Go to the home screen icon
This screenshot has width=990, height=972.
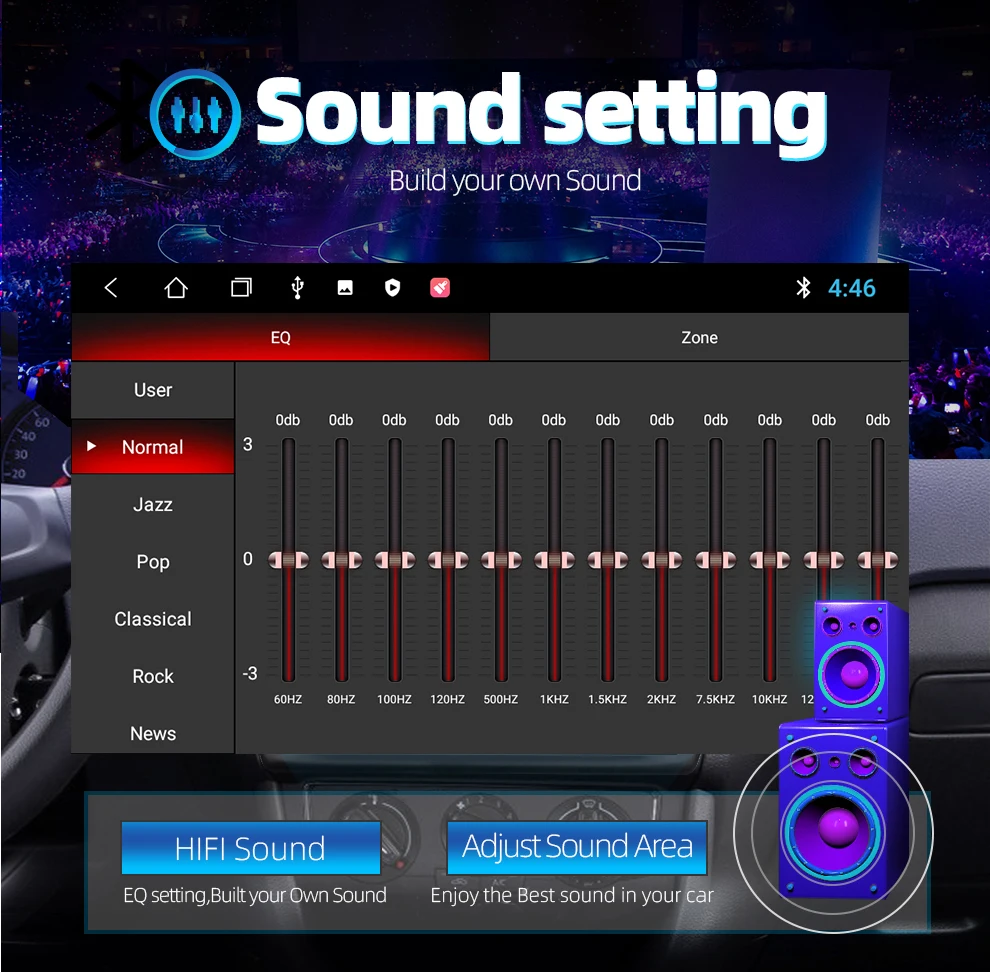pyautogui.click(x=176, y=288)
